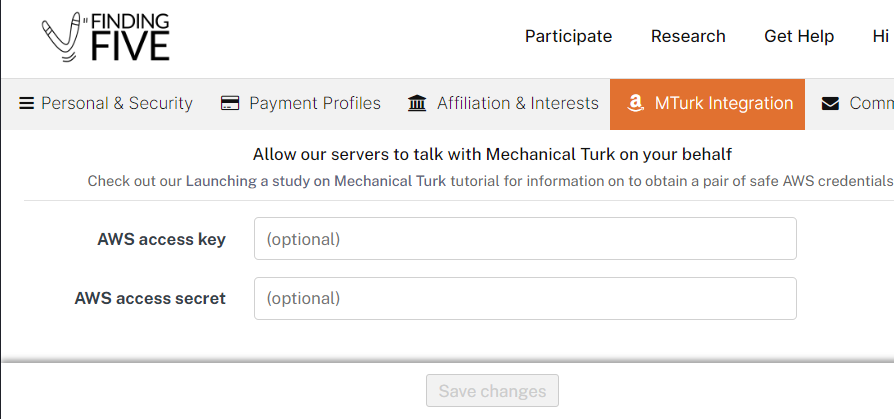Open the Personal & Security tab
894x419 pixels.
pyautogui.click(x=105, y=104)
